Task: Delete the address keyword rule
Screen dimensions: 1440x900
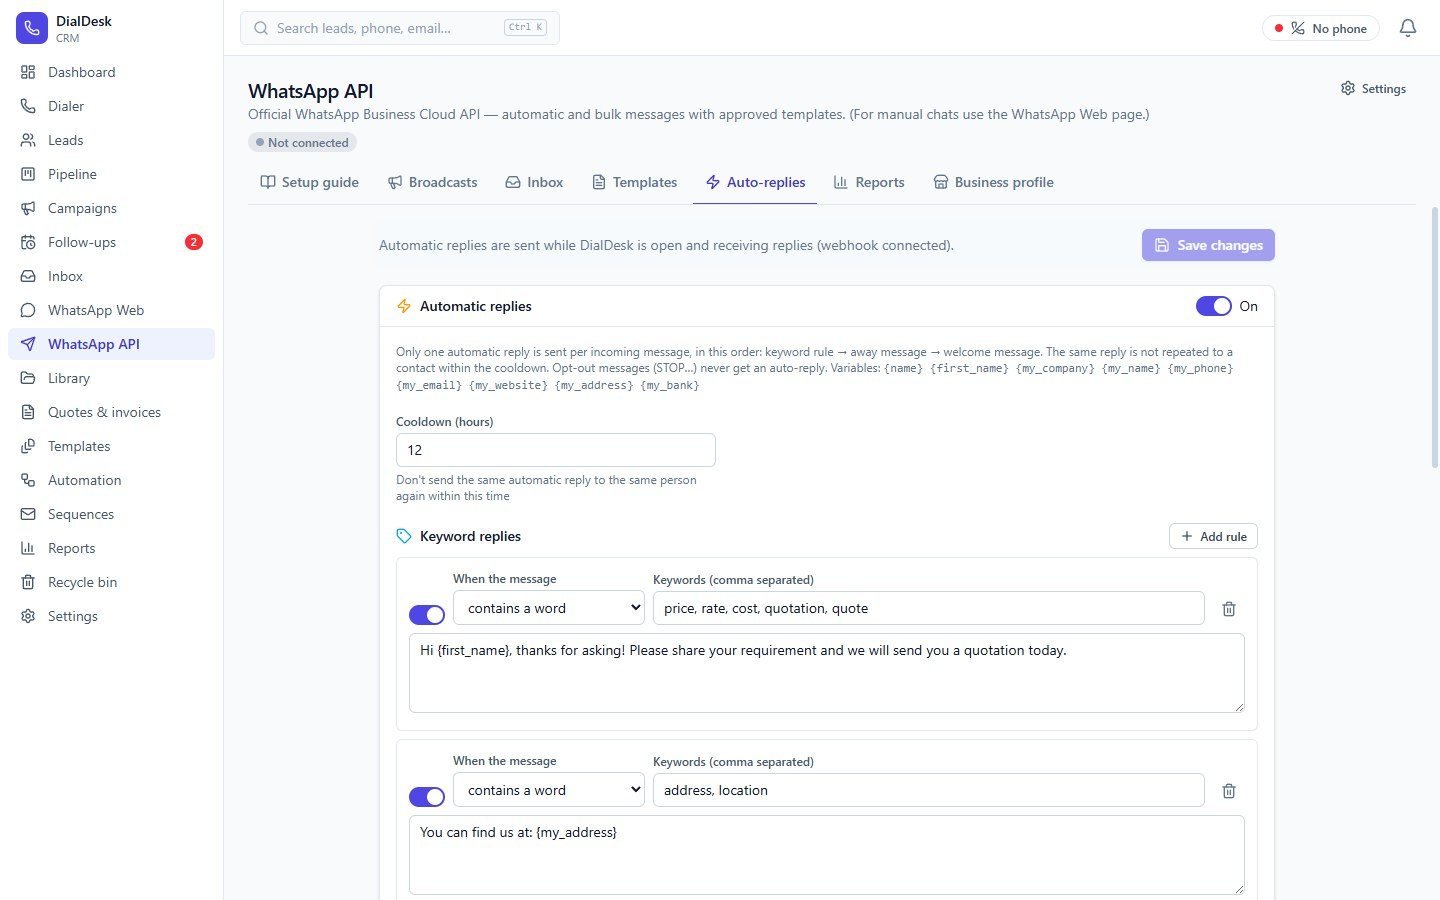Action: (1229, 790)
